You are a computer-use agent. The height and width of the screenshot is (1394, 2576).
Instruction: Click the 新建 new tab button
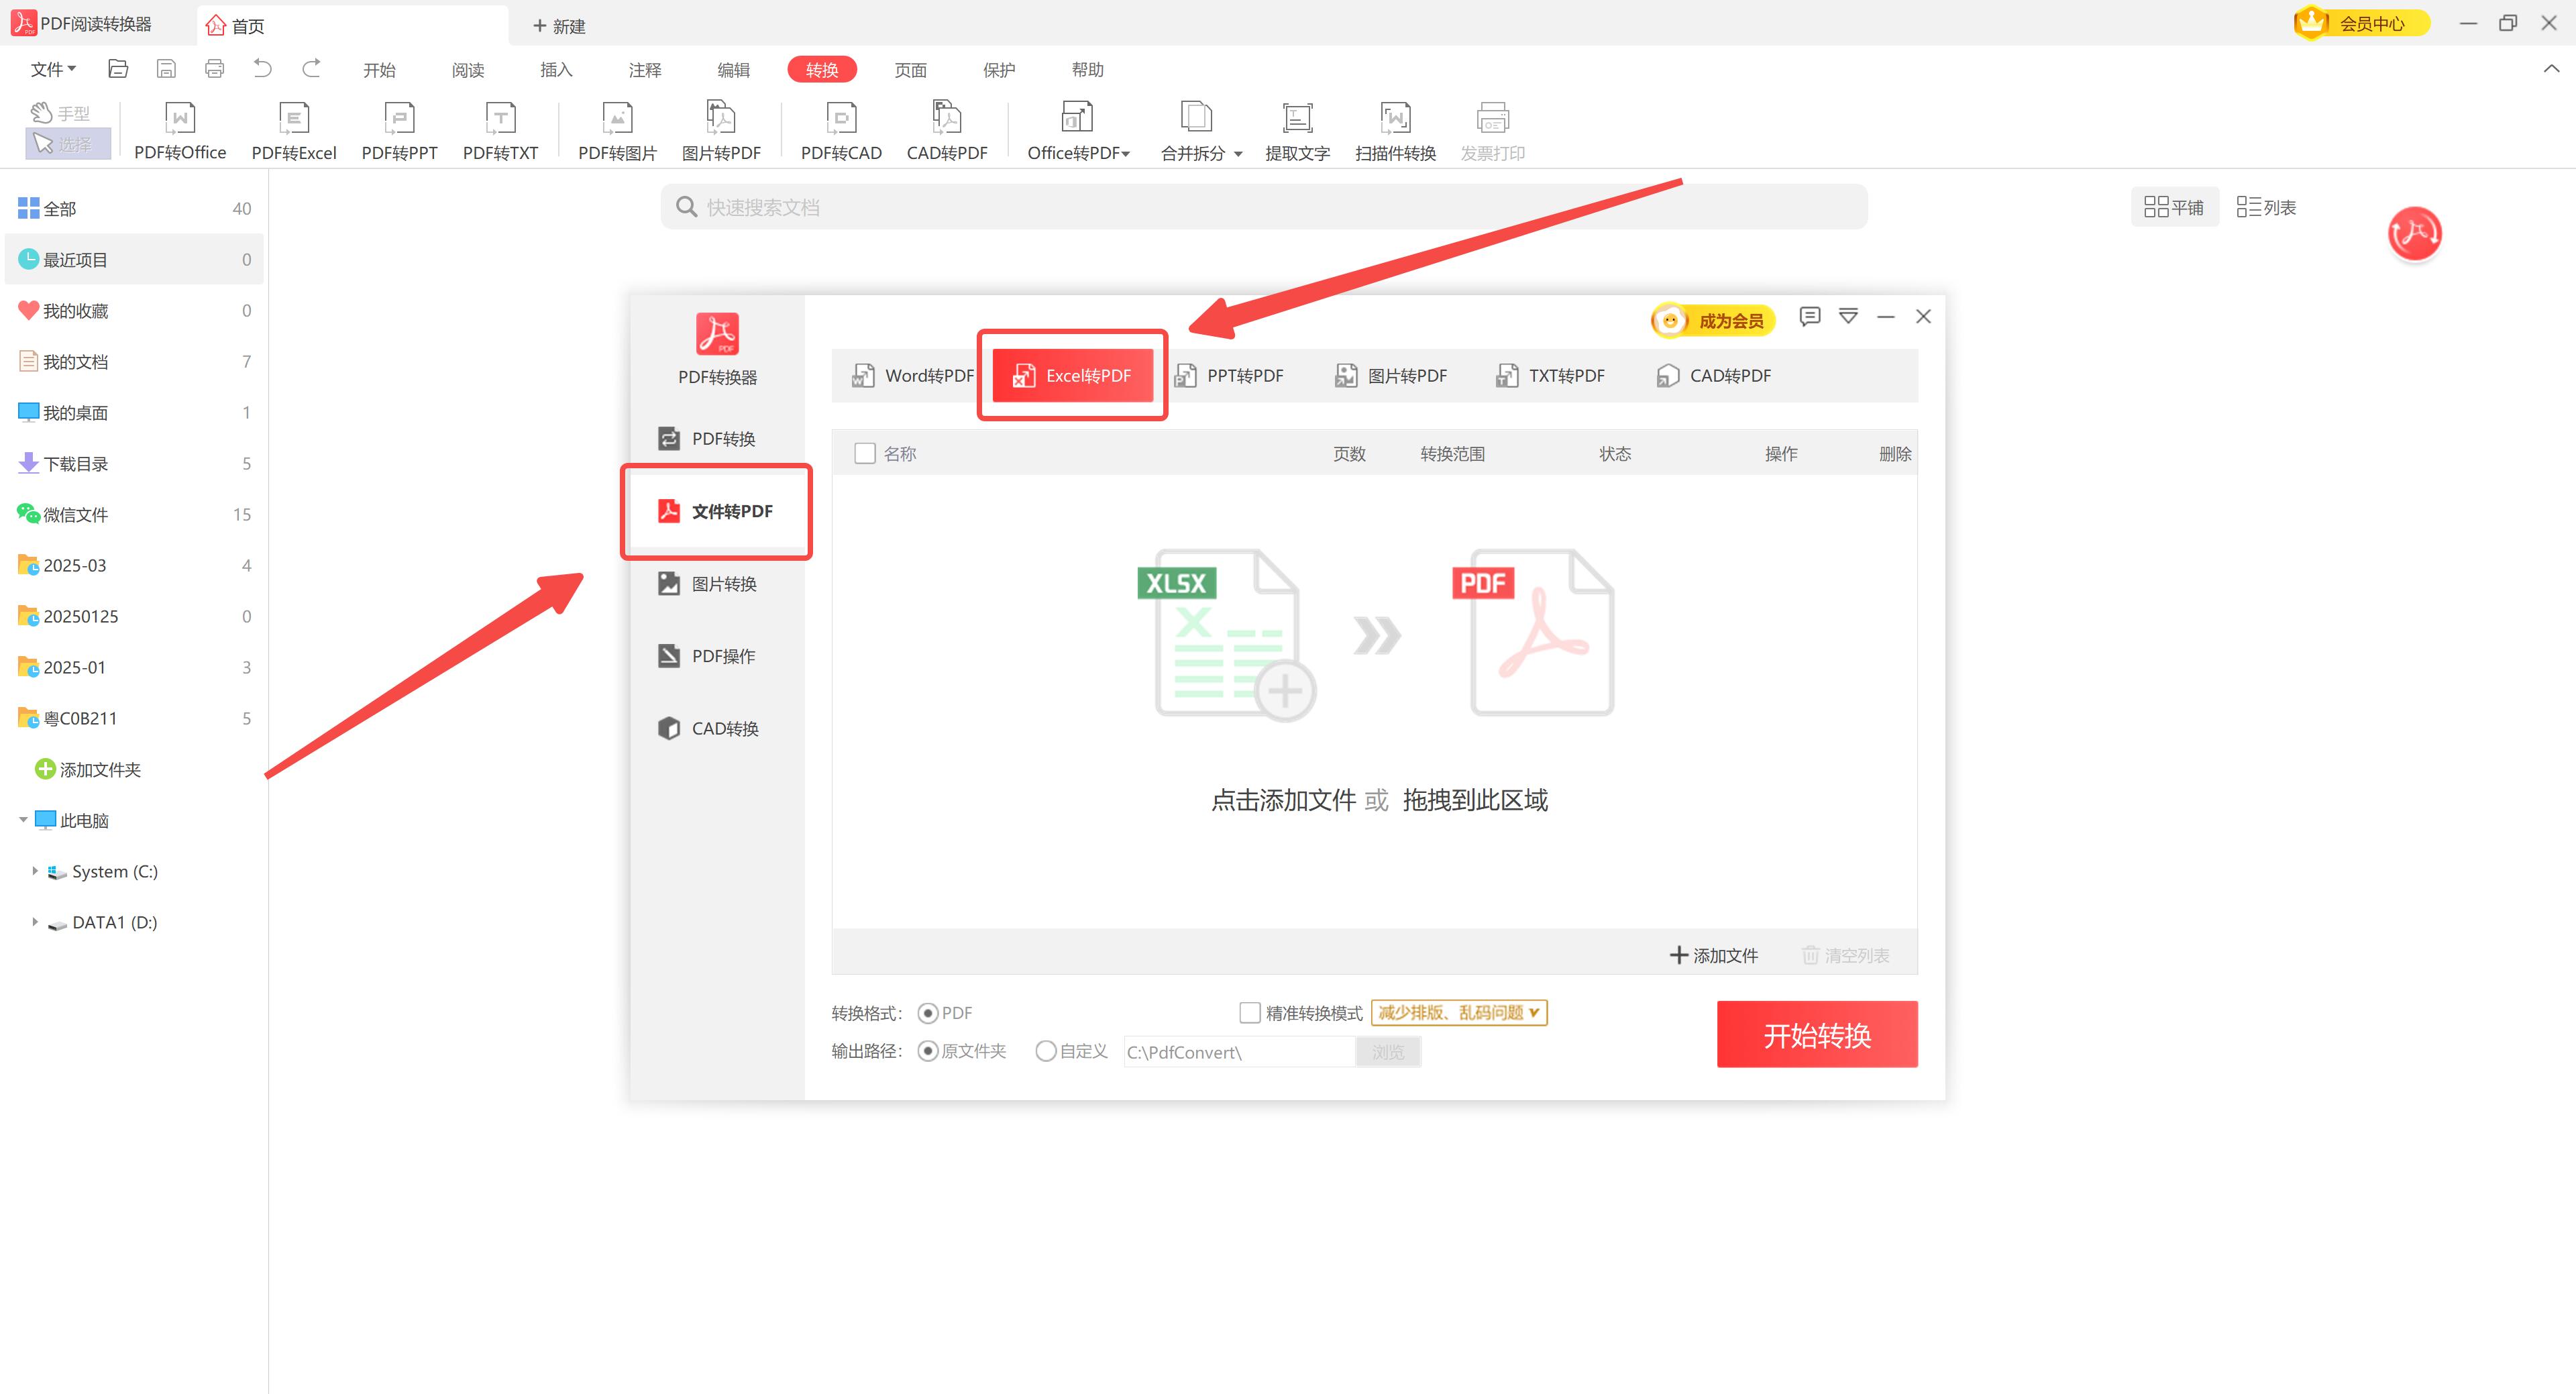pos(558,26)
